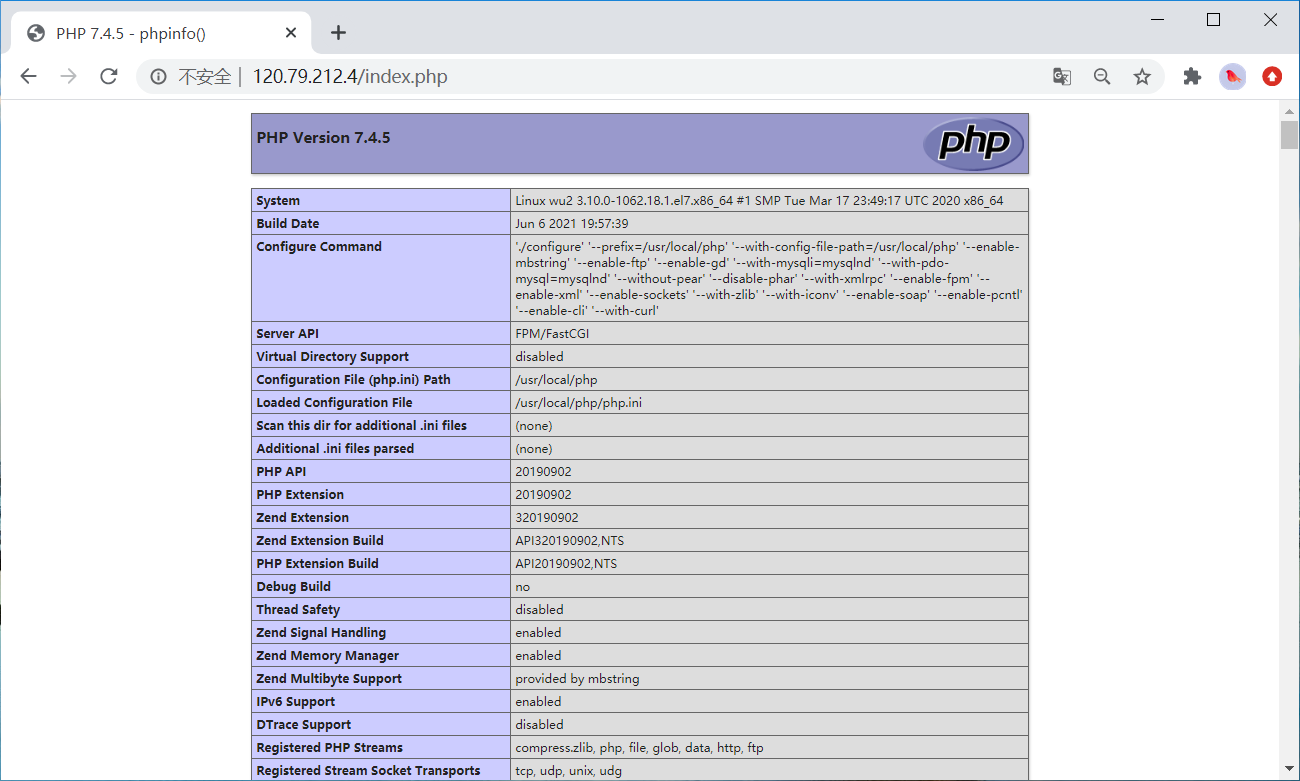The width and height of the screenshot is (1300, 781).
Task: Click the red update arrow icon
Action: click(1272, 76)
